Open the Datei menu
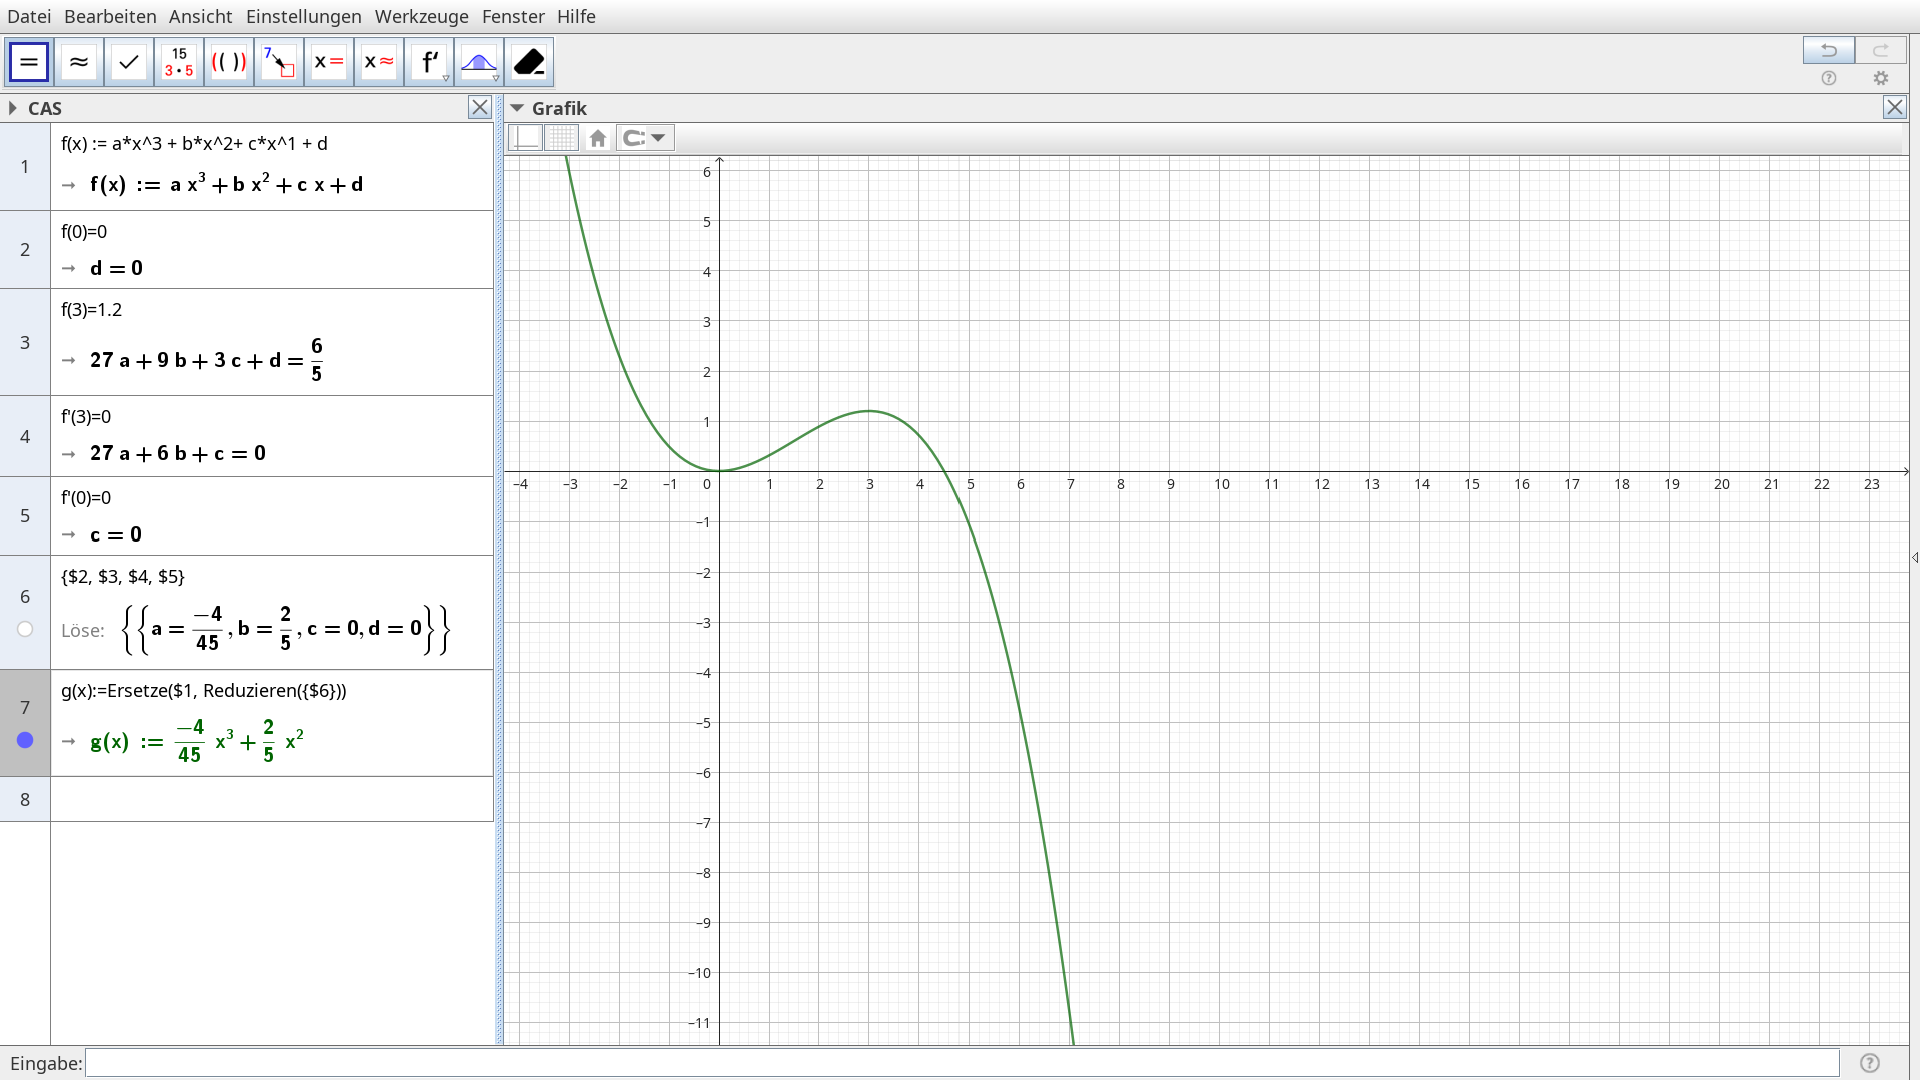 29,17
